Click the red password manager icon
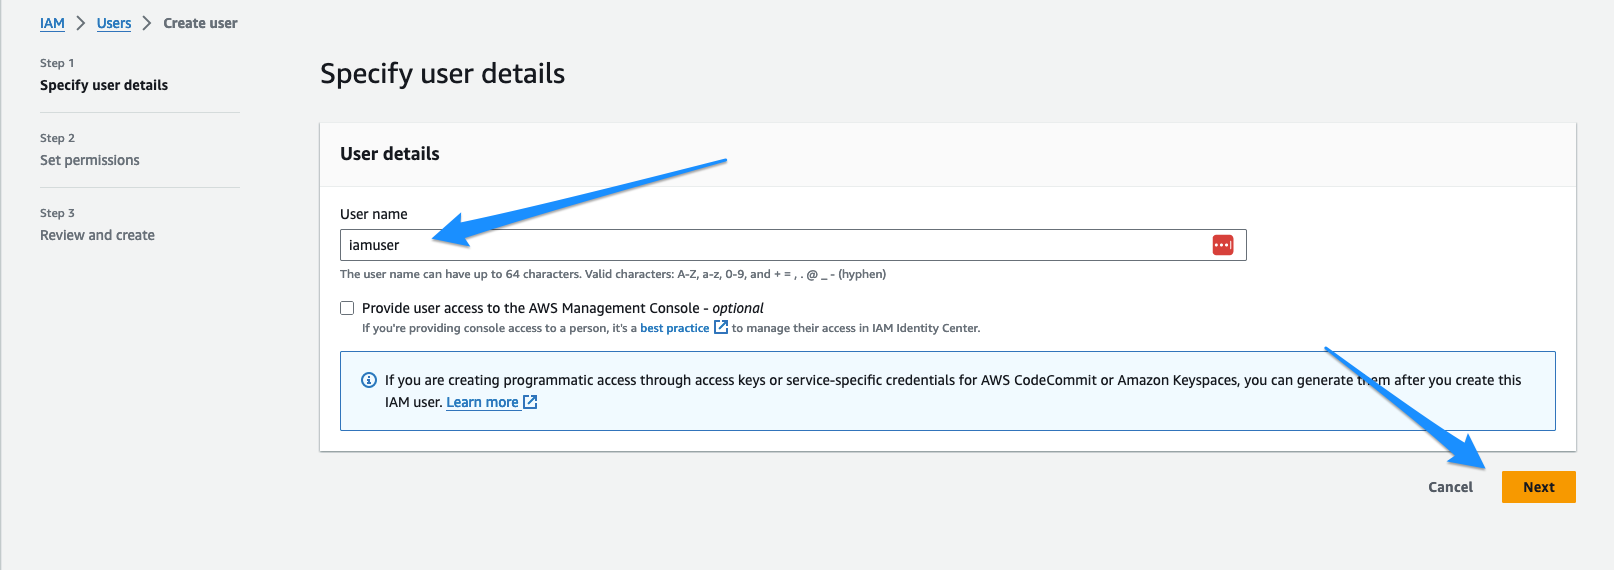Viewport: 1614px width, 570px height. (x=1222, y=245)
